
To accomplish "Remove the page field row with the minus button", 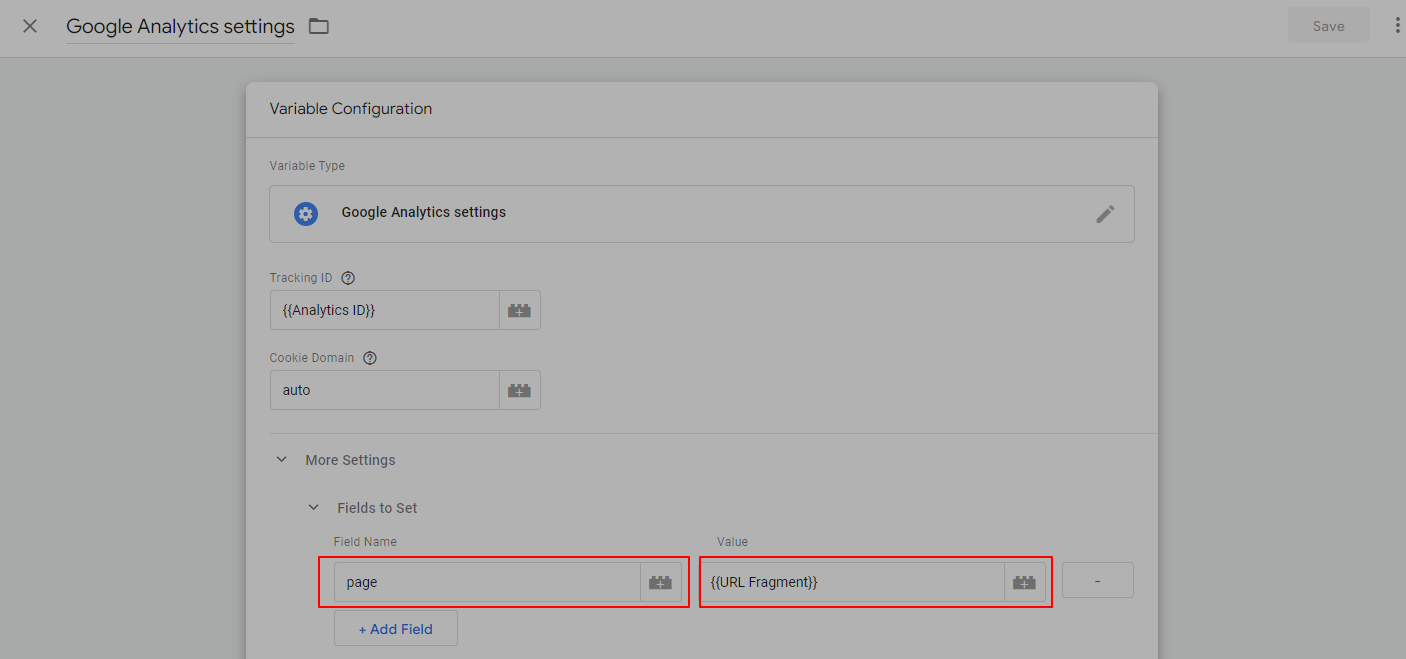I will click(1097, 581).
